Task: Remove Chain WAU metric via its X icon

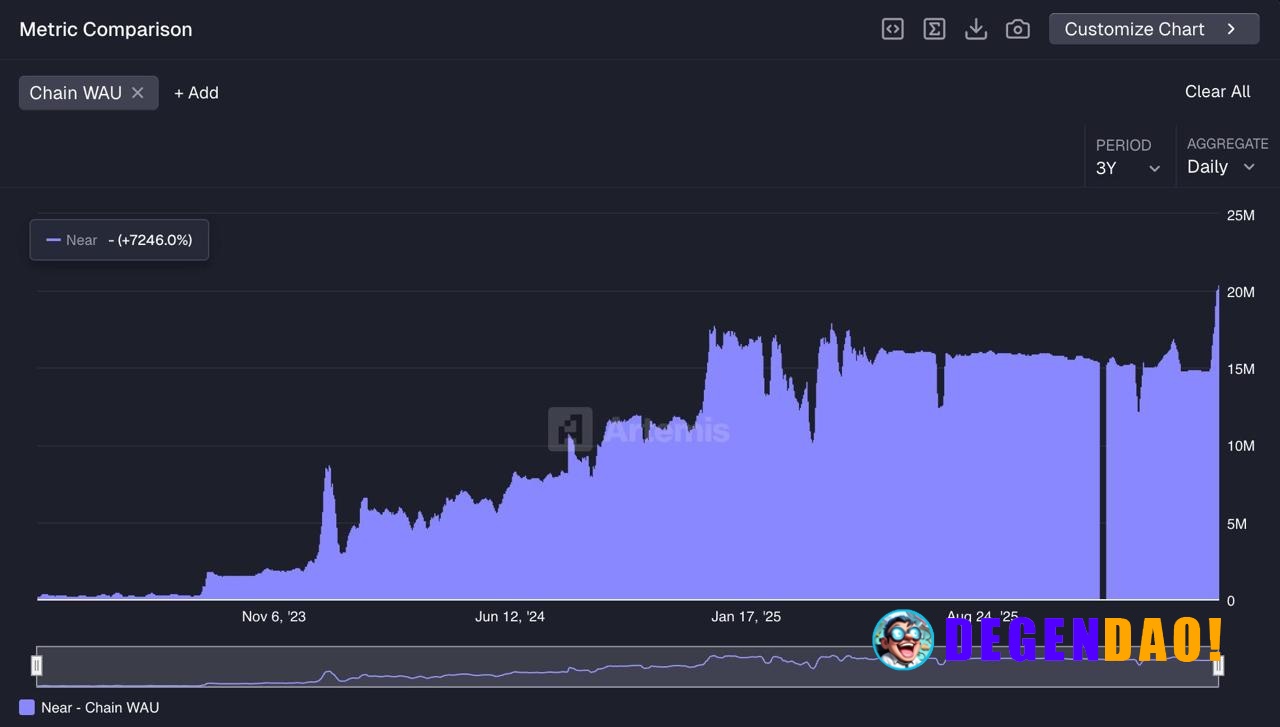Action: 138,92
